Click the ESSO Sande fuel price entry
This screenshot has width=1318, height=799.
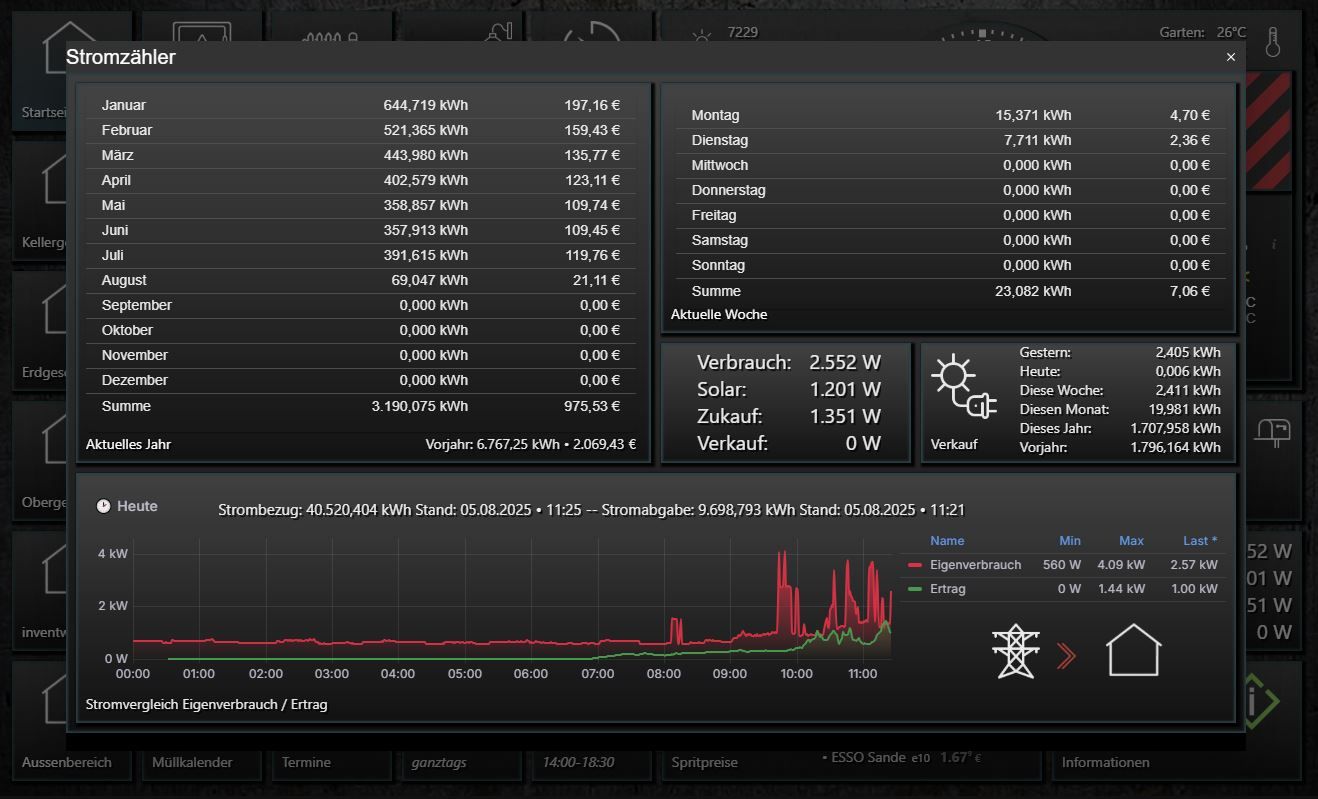[901, 757]
